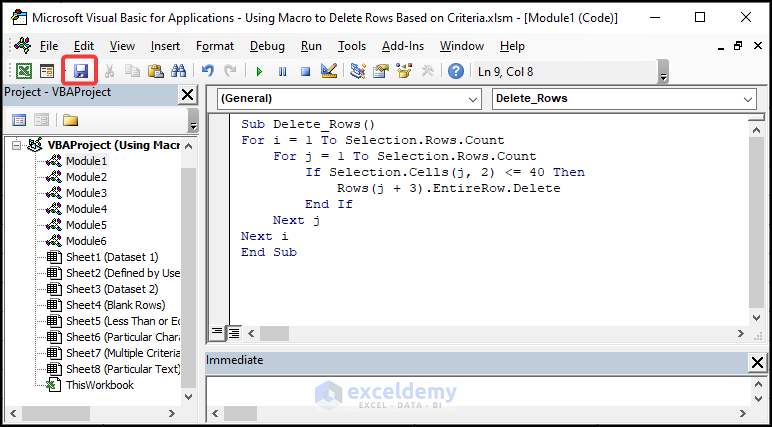Click View Code icon in Project panel
The image size is (772, 427).
point(19,120)
